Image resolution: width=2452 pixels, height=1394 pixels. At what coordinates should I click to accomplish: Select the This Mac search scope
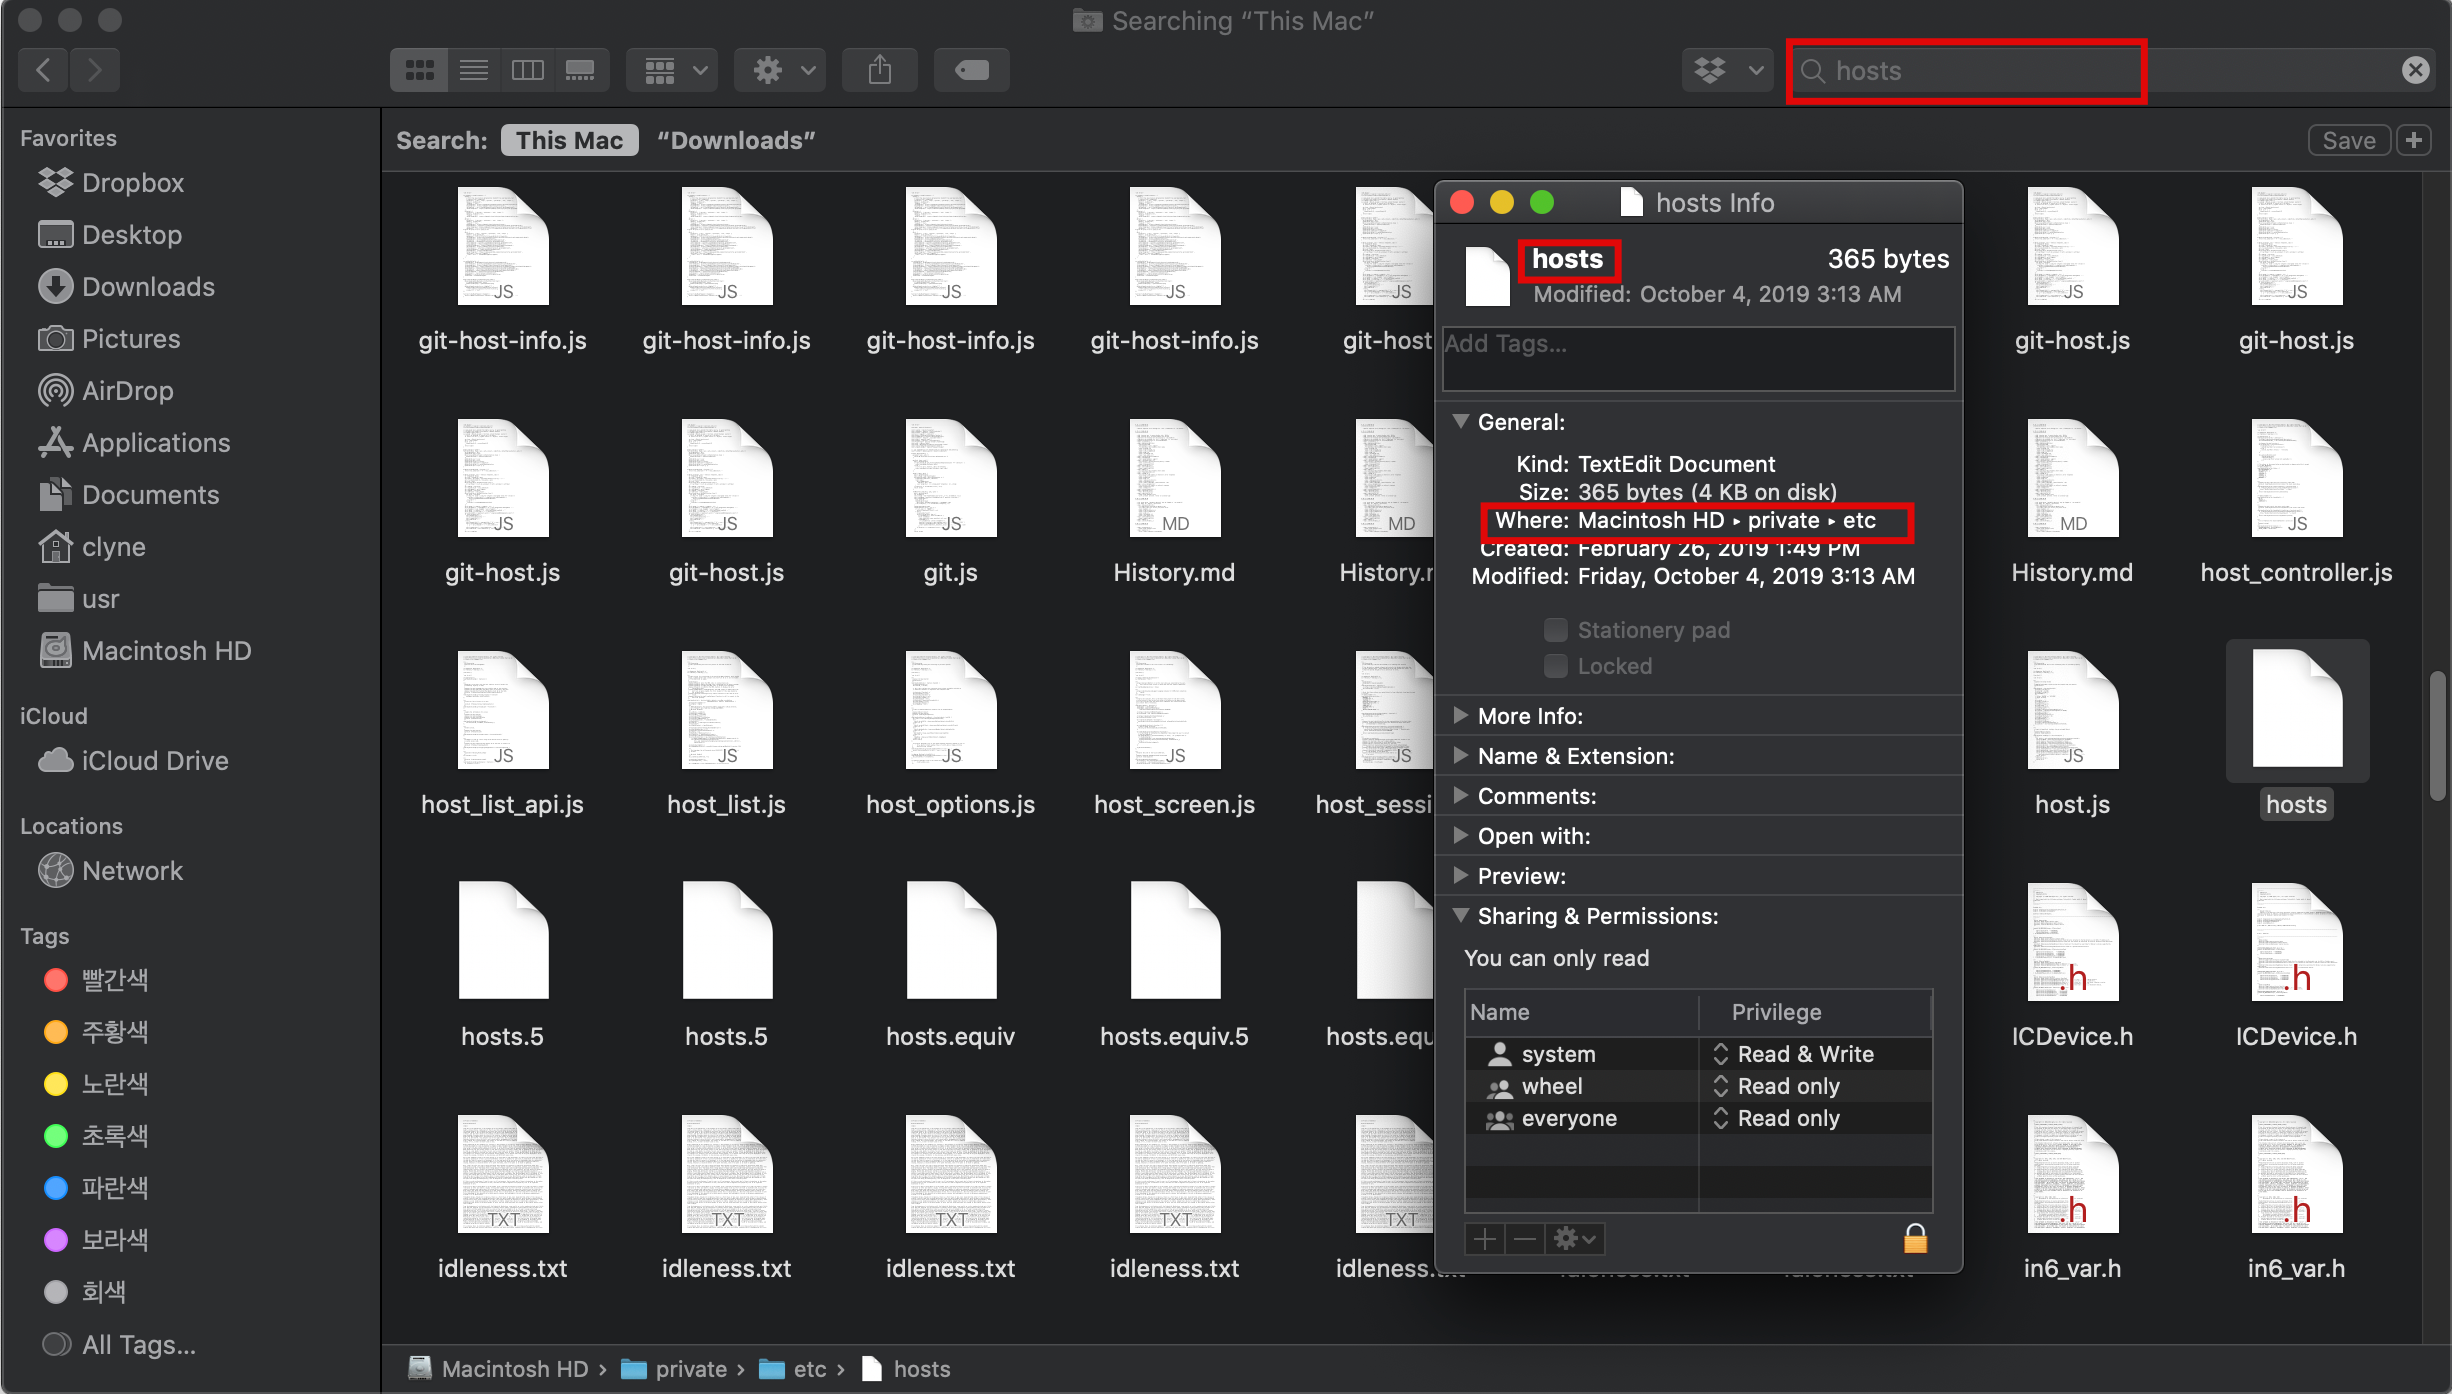click(569, 141)
